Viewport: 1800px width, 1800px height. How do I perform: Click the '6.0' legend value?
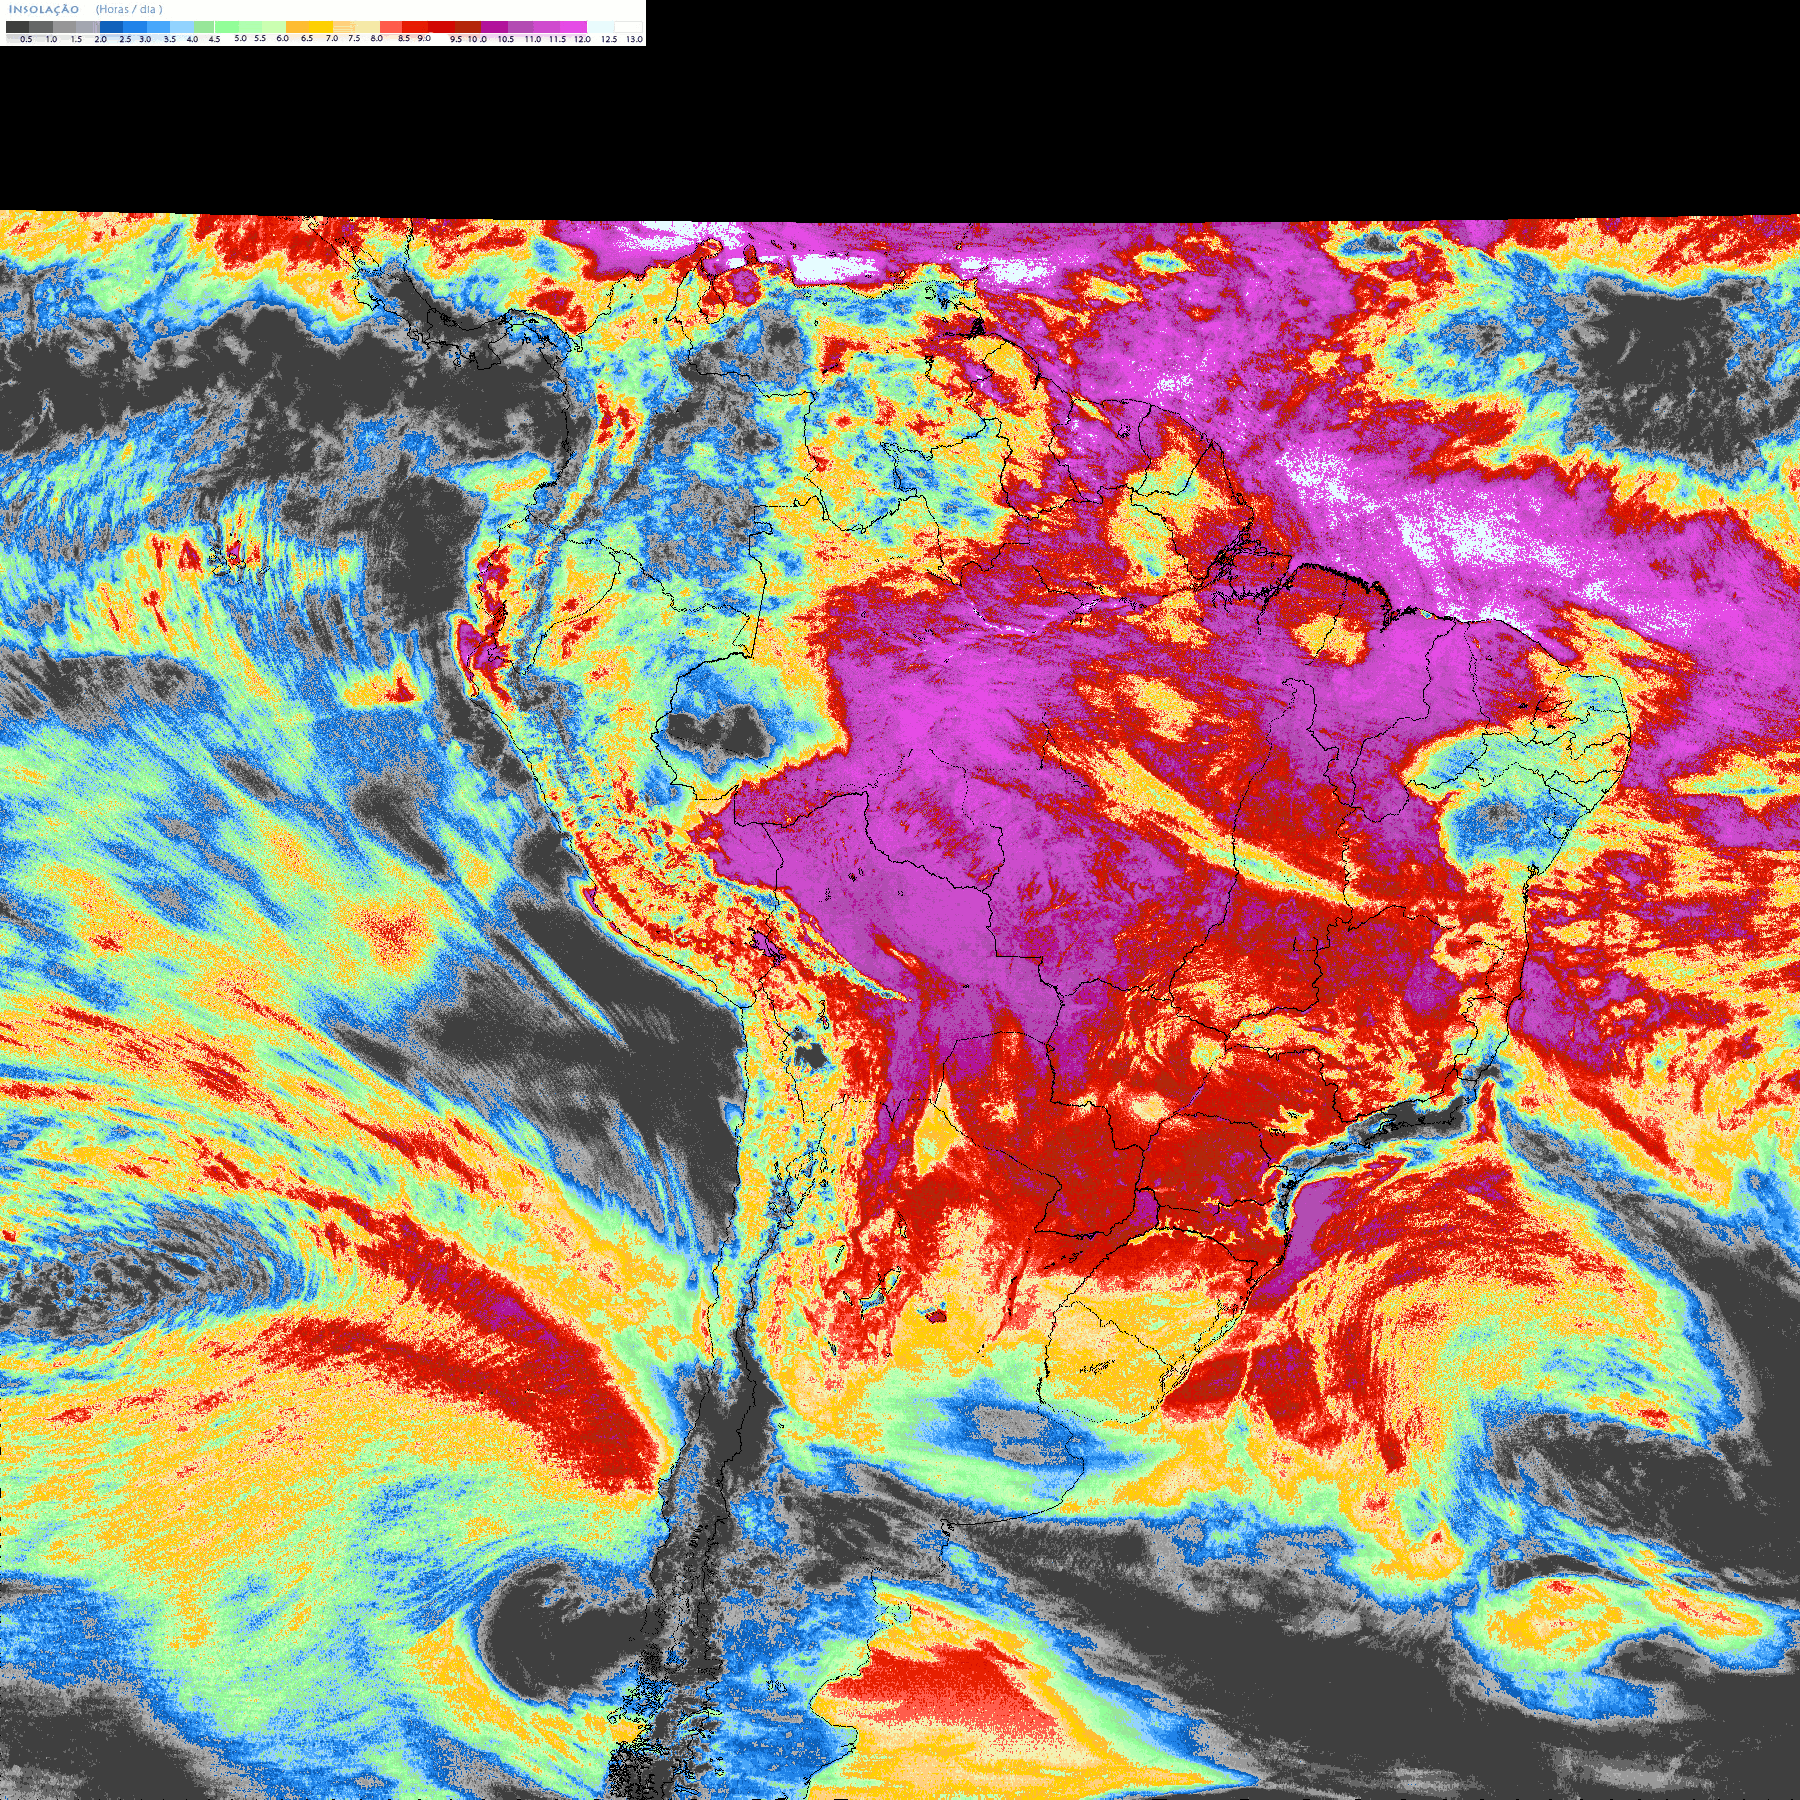pos(282,38)
